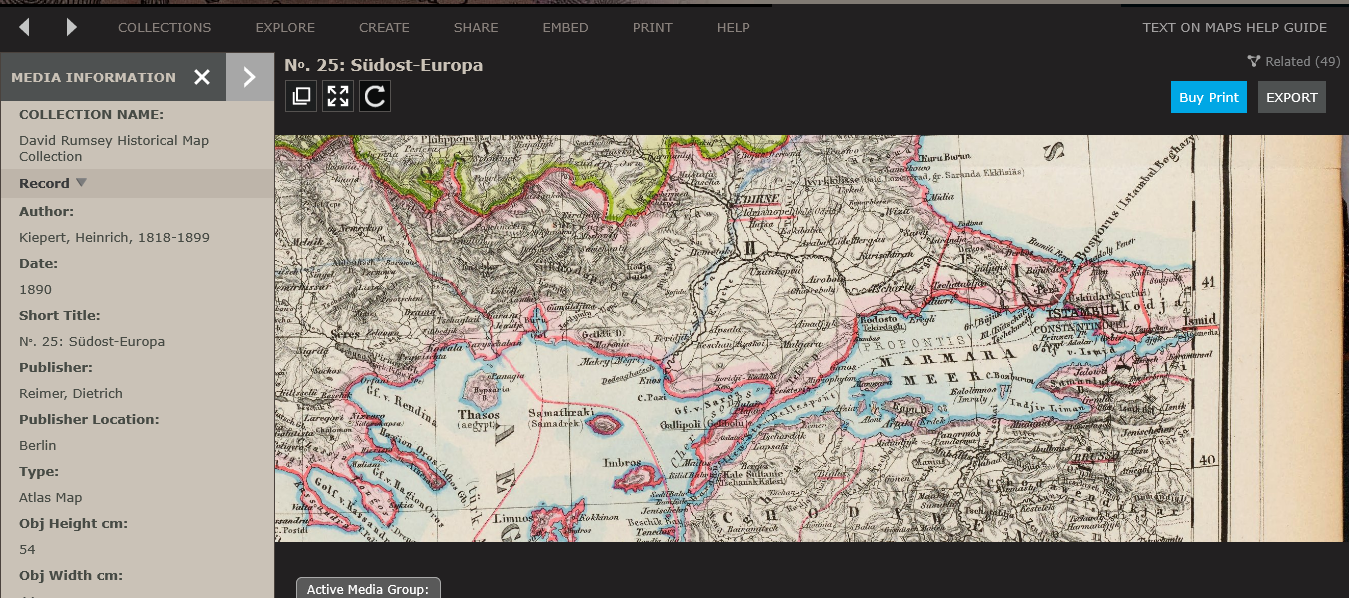Open Text on Maps Help Guide
This screenshot has height=598, width=1349.
pos(1235,27)
